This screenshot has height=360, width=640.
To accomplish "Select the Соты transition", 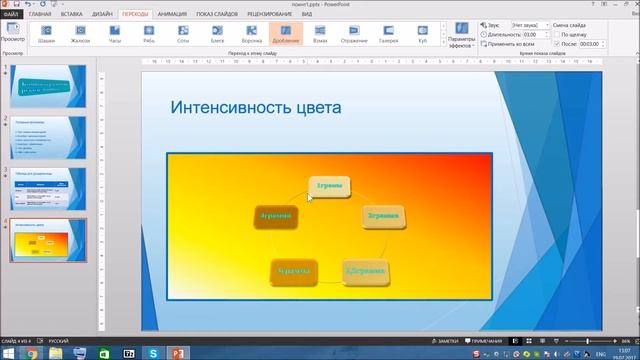I will 183,34.
